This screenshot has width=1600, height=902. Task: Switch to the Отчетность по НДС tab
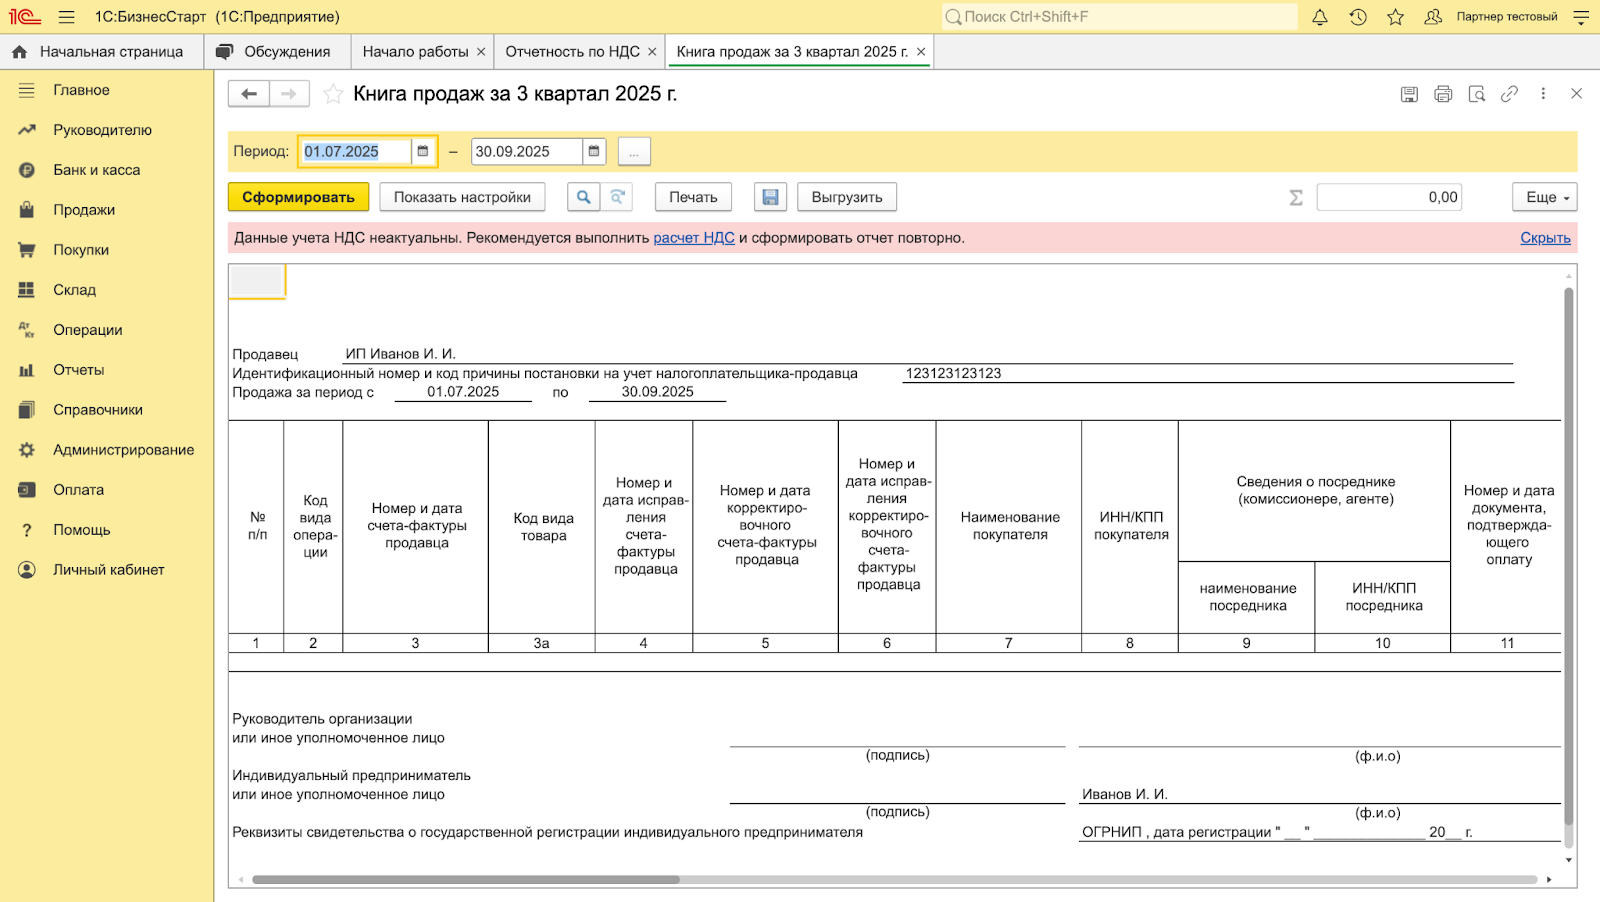[572, 52]
